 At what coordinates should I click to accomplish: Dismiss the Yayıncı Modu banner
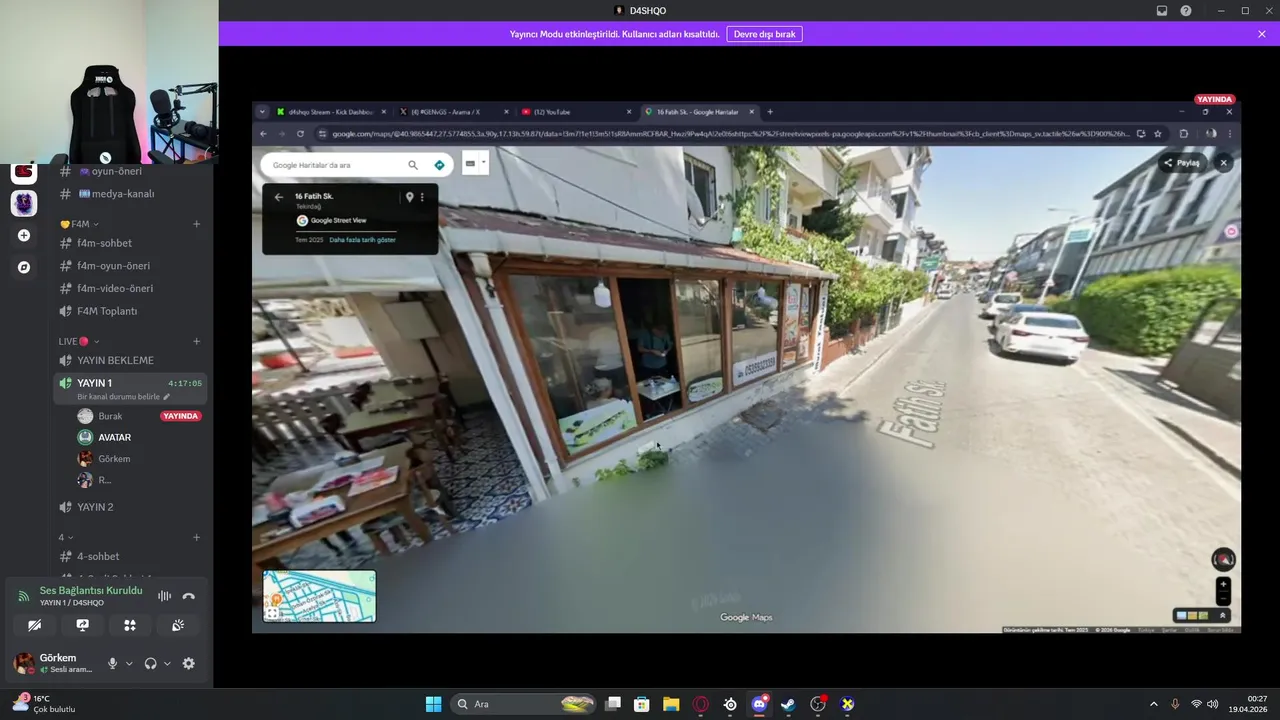(1262, 34)
